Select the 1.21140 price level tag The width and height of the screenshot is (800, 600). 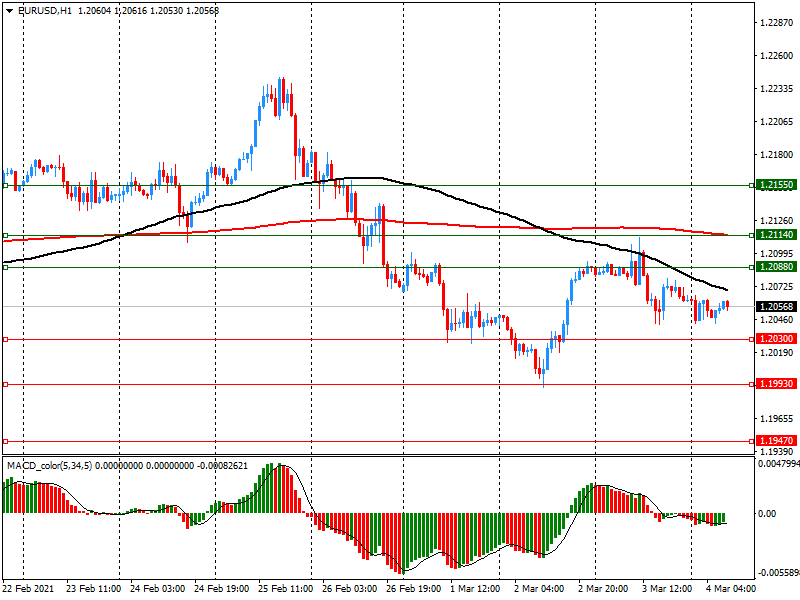pos(776,234)
